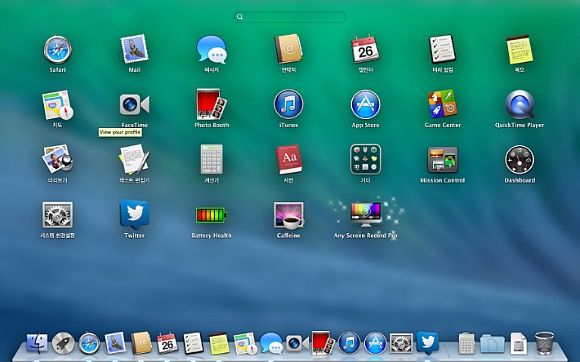Open Reminders from the Dock
The height and width of the screenshot is (362, 580).
tap(193, 344)
